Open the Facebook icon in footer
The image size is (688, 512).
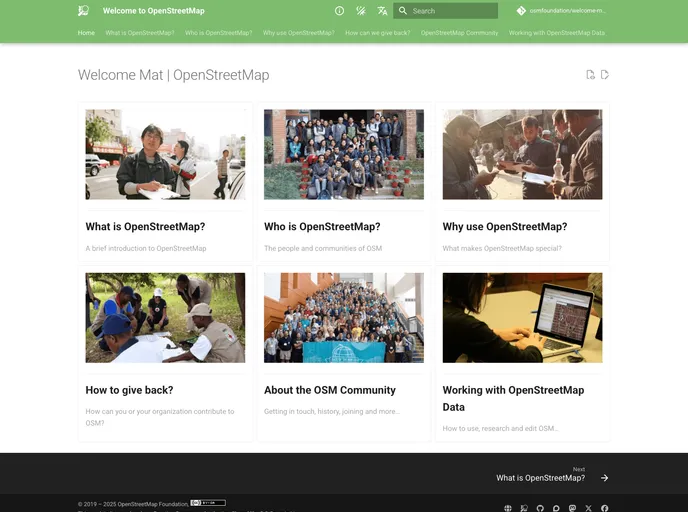pyautogui.click(x=605, y=508)
